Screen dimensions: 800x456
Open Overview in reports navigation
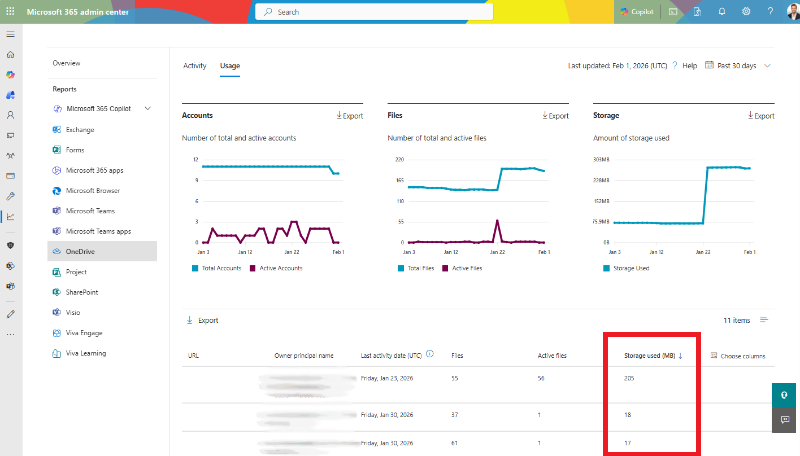[x=66, y=63]
